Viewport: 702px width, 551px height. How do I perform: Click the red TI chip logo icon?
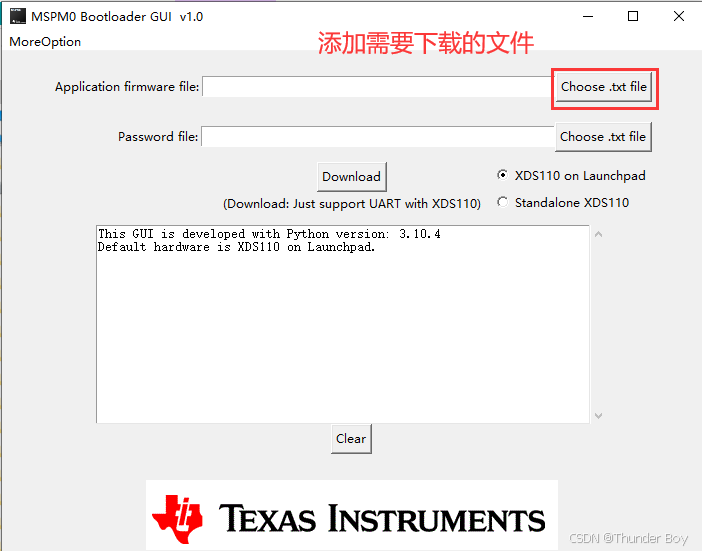(177, 519)
